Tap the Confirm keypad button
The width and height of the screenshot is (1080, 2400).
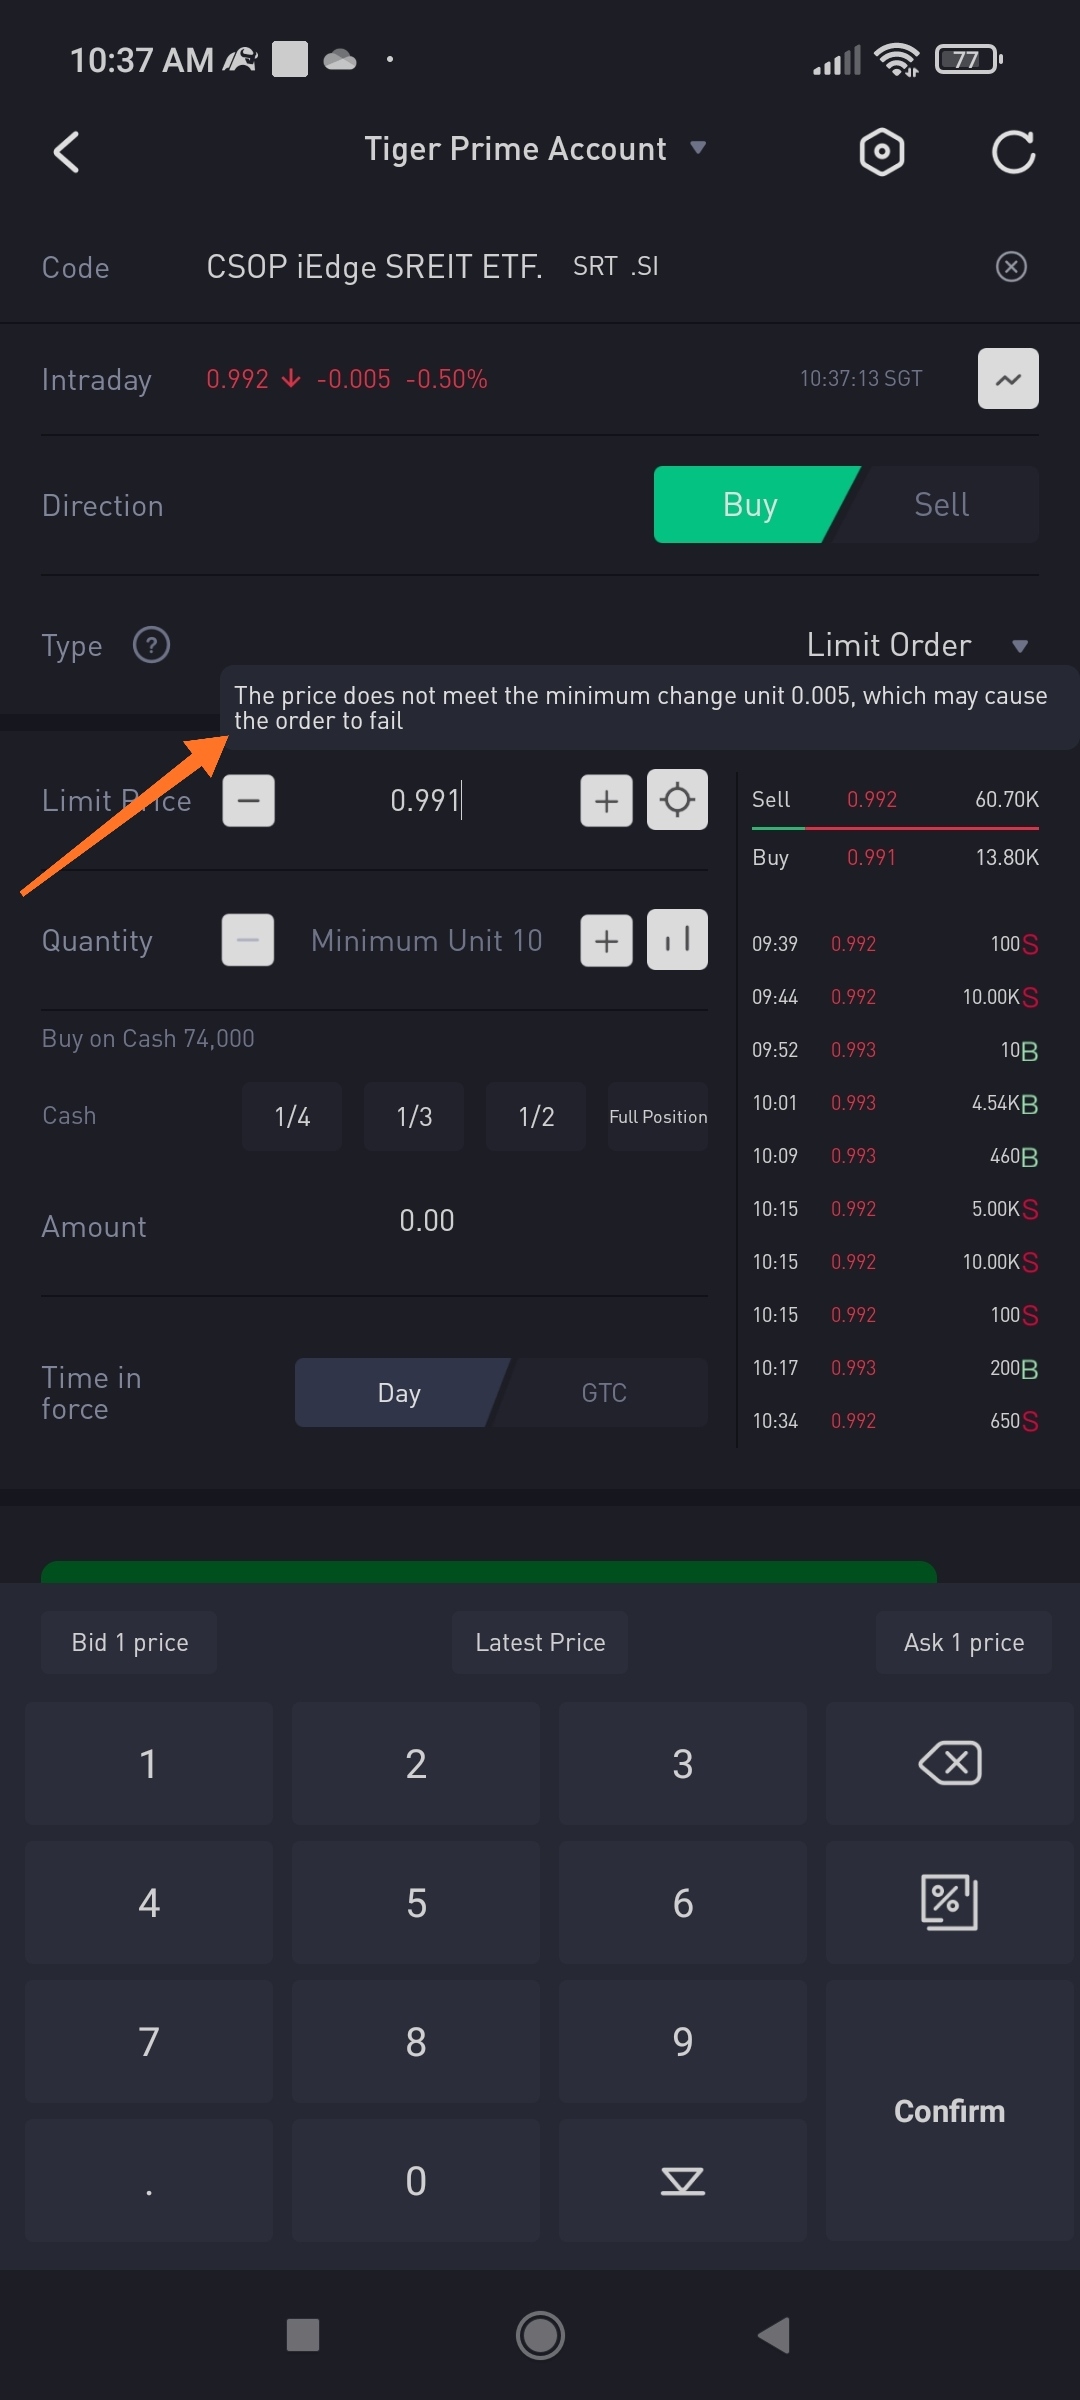pyautogui.click(x=949, y=2111)
